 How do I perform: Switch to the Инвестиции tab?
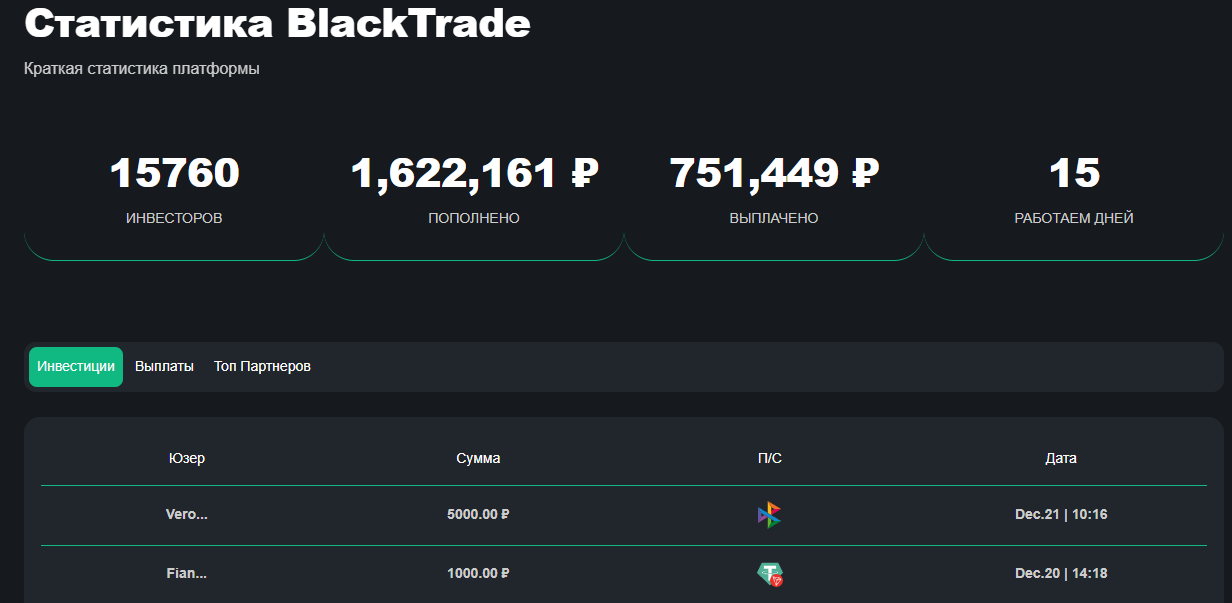[x=76, y=367]
